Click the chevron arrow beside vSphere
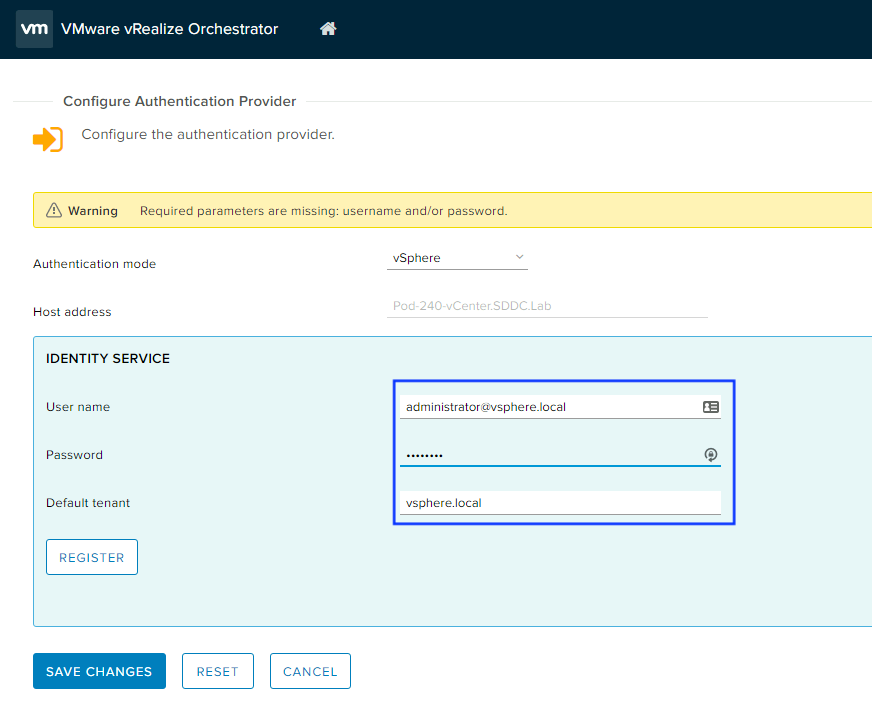This screenshot has height=716, width=872. (x=520, y=258)
